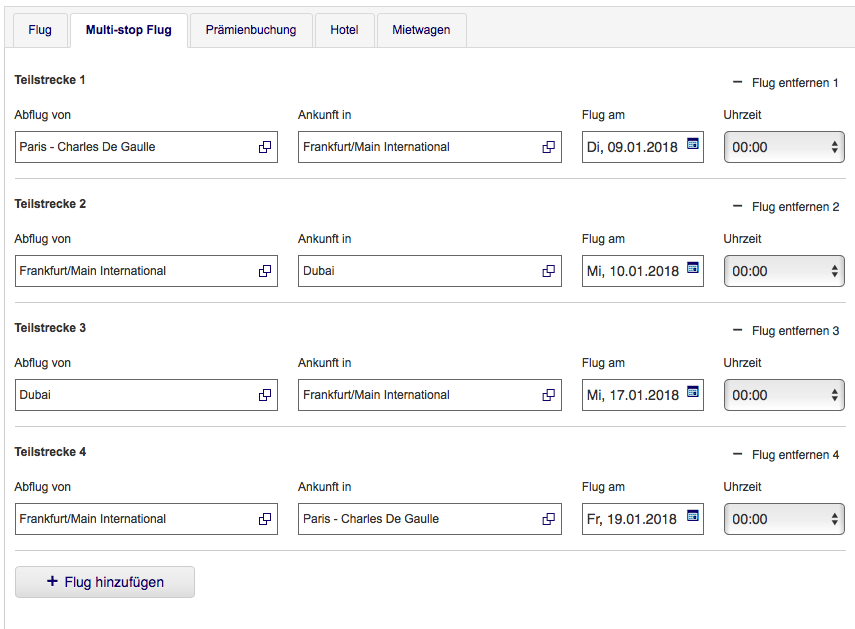Click Flug entfernen 4 to delete leg
Screen dimensions: 855x629
(x=786, y=455)
